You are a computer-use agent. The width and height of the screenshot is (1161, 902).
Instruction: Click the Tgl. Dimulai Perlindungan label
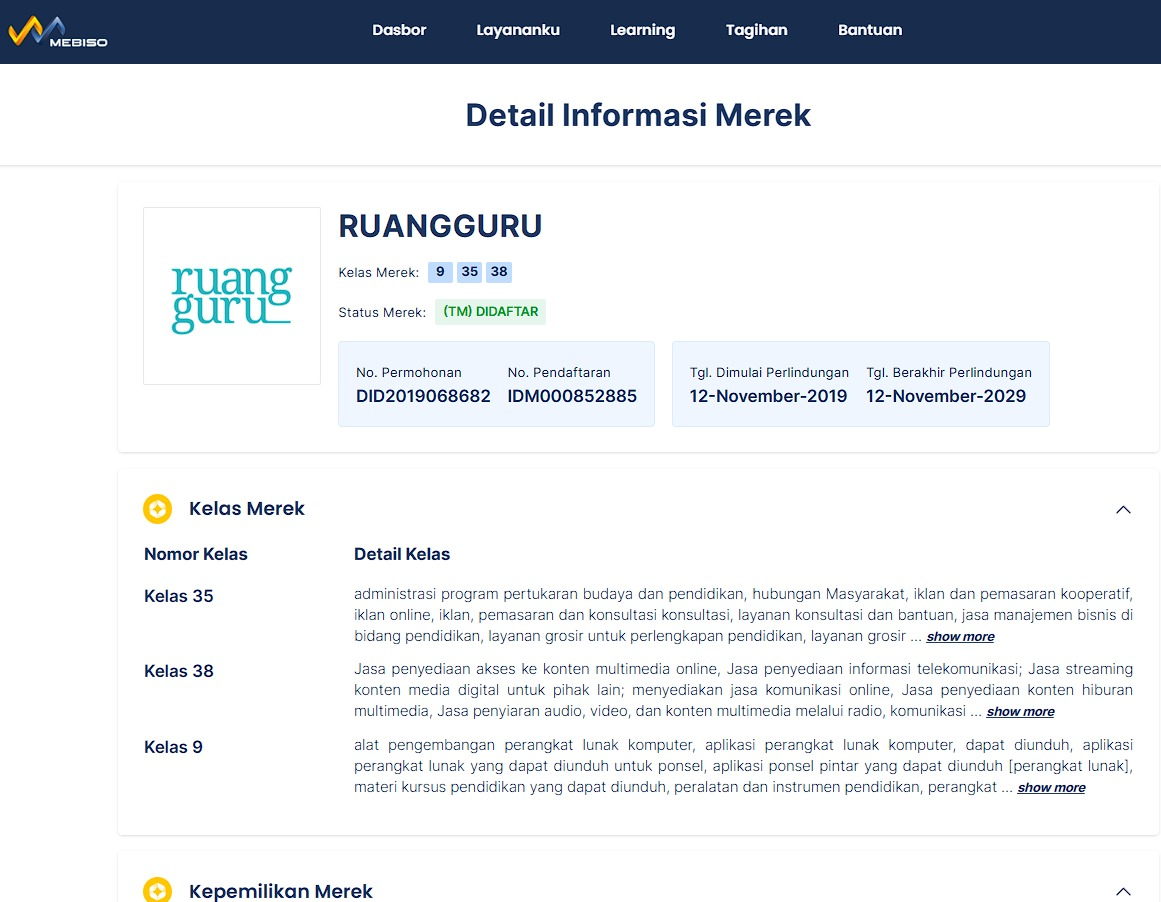coord(769,373)
